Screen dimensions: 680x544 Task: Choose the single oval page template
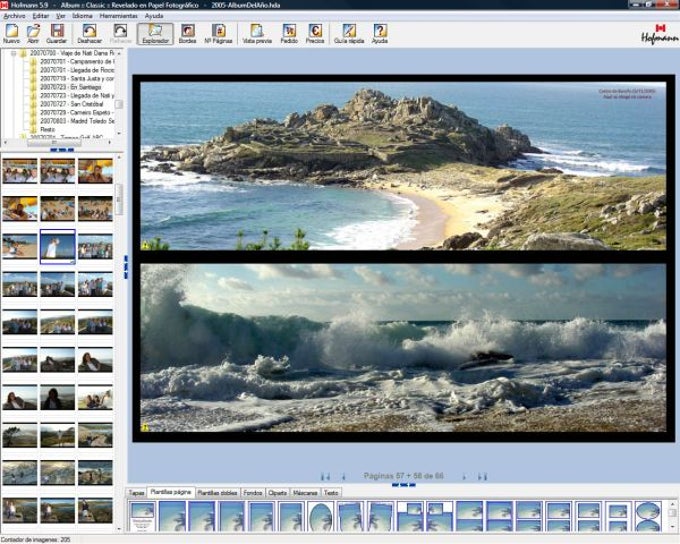(321, 516)
